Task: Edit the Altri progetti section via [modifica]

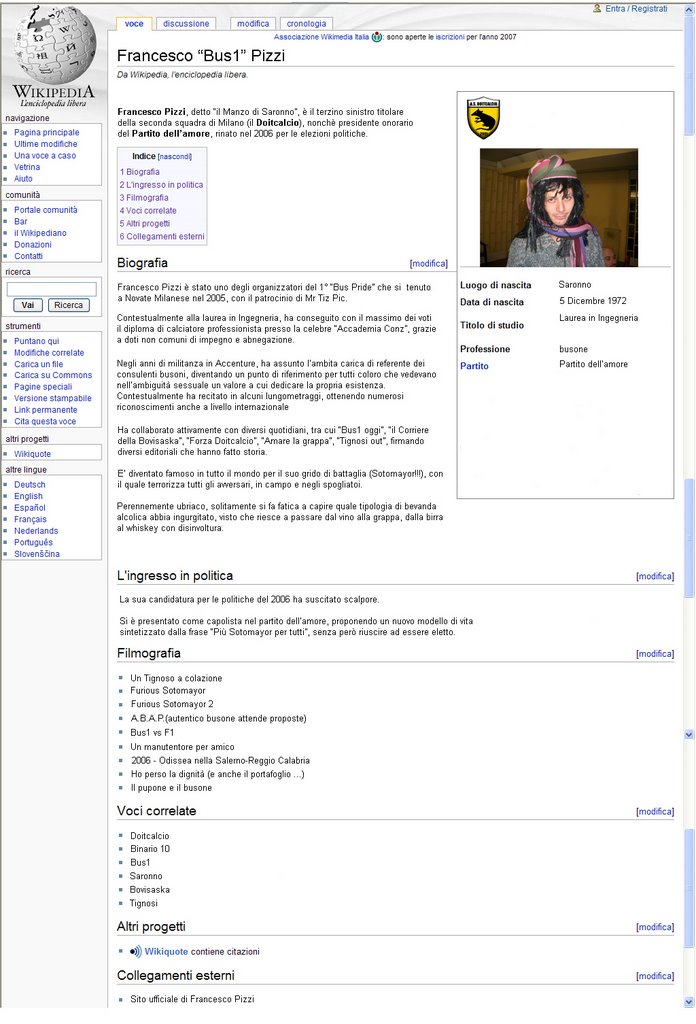Action: coord(655,927)
